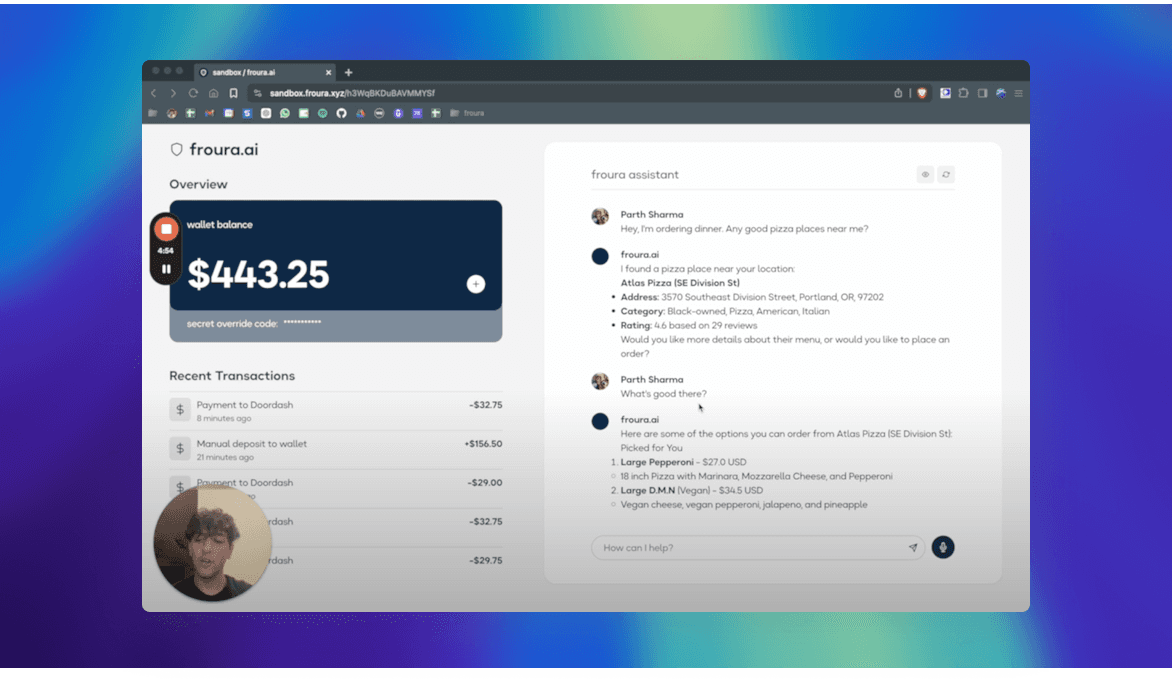This screenshot has height=686, width=1172.
Task: Open the GitHub bookmark
Action: (342, 114)
